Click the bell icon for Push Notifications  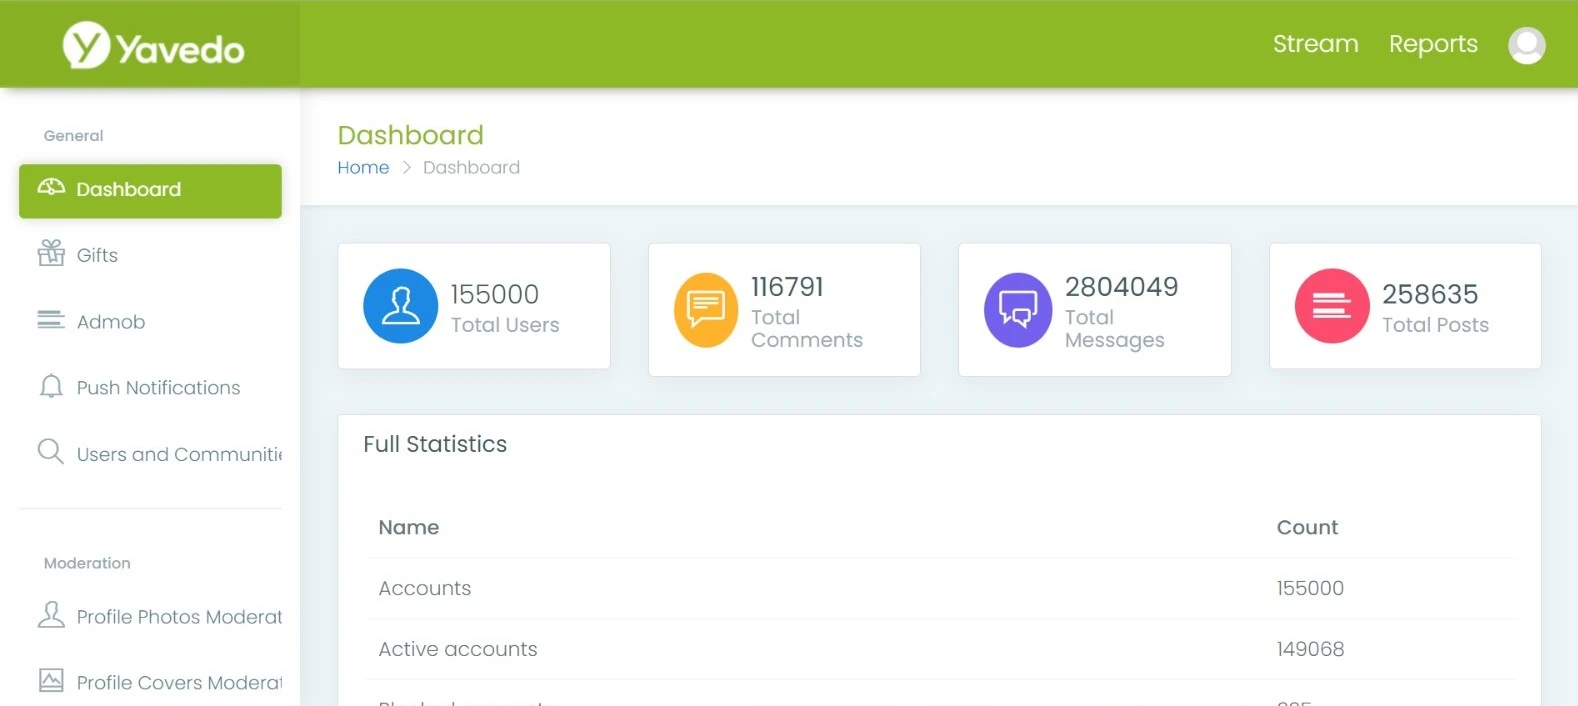pyautogui.click(x=51, y=387)
